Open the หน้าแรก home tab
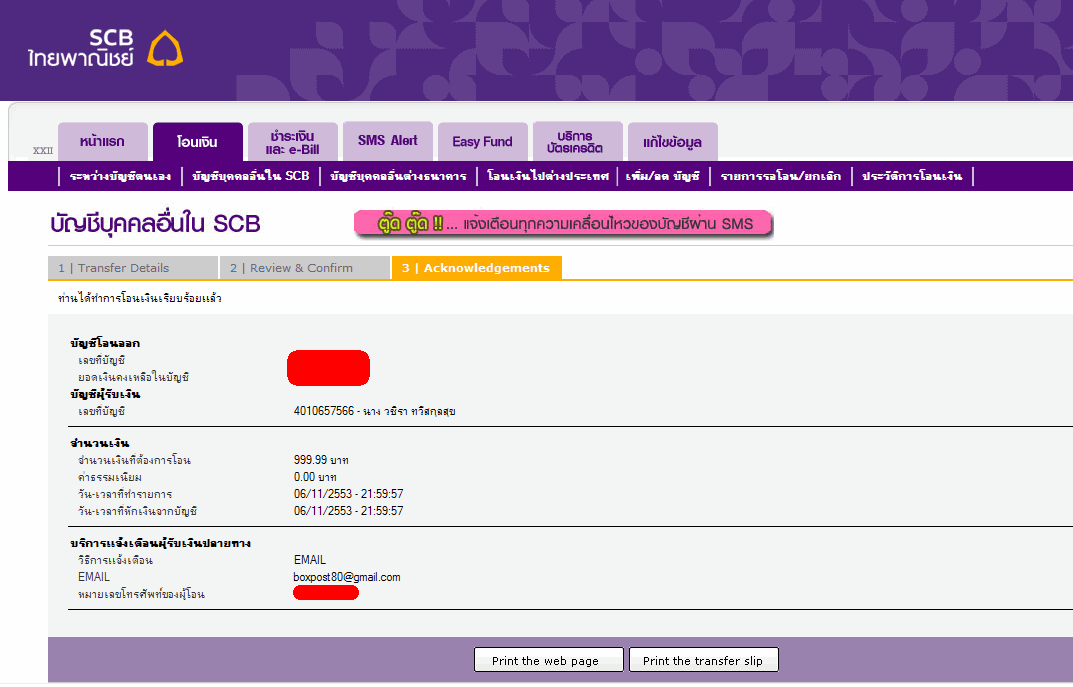The width and height of the screenshot is (1073, 687). pyautogui.click(x=103, y=142)
